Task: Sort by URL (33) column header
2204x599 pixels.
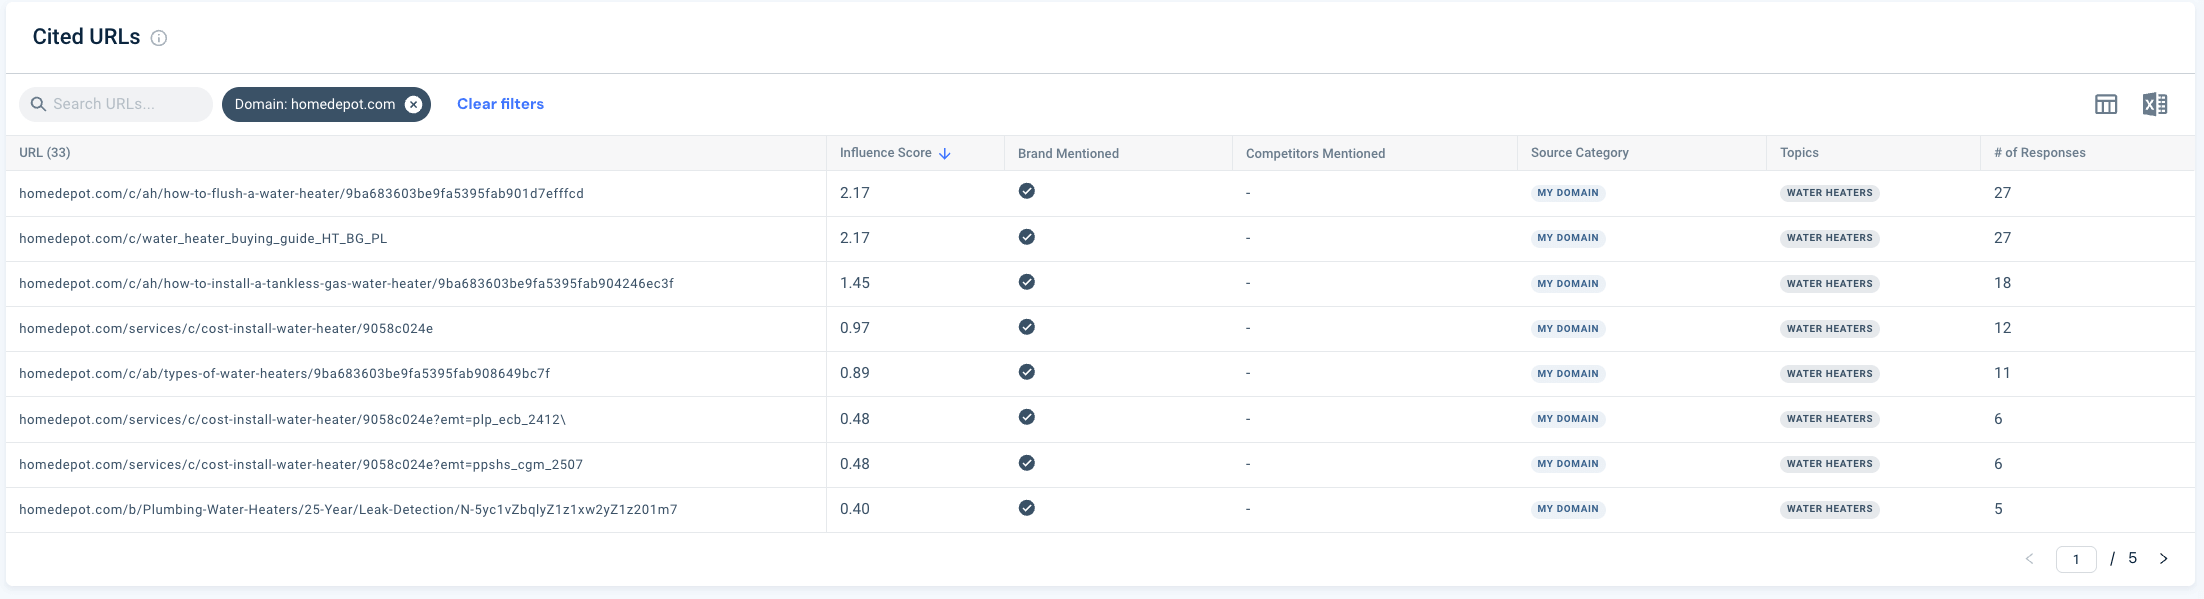Action: click(x=45, y=153)
